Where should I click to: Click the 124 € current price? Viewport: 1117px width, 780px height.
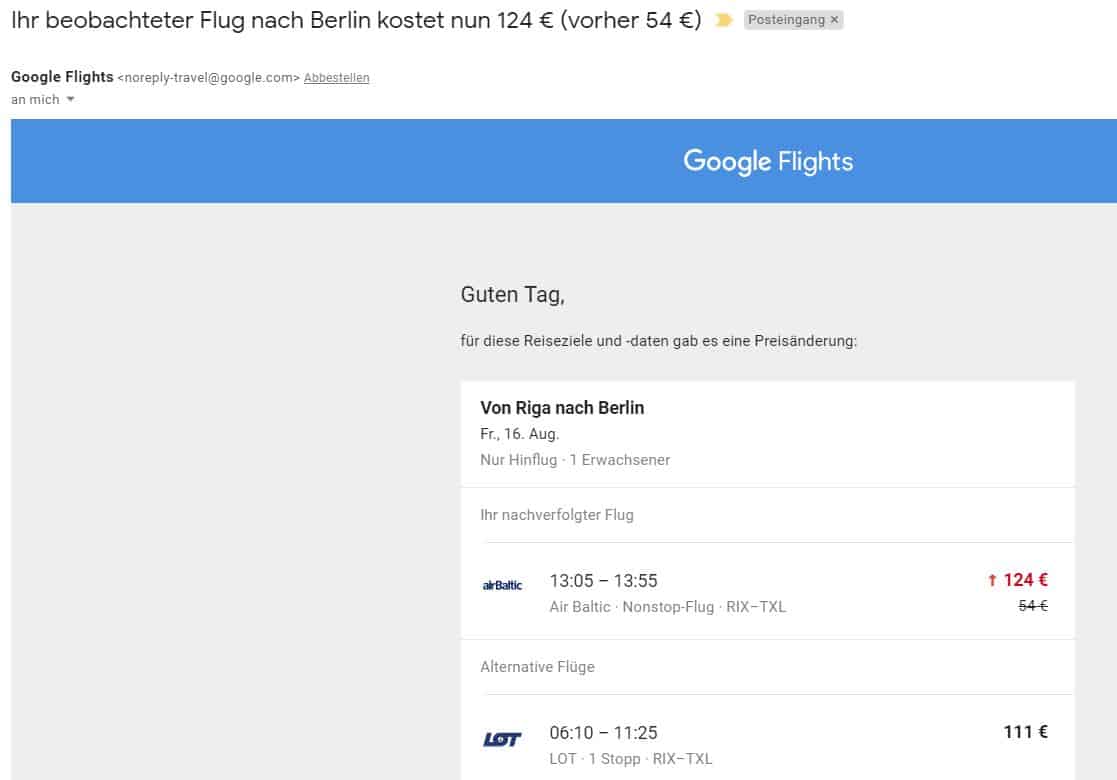point(1025,580)
